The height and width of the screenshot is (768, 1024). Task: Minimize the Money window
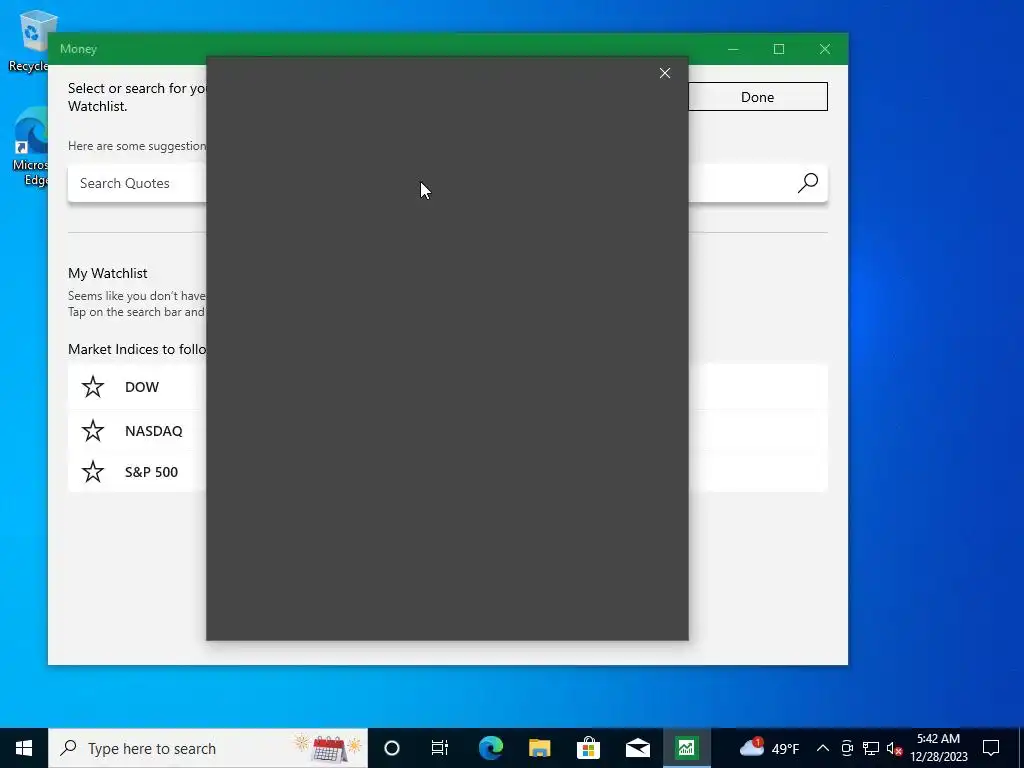(733, 49)
